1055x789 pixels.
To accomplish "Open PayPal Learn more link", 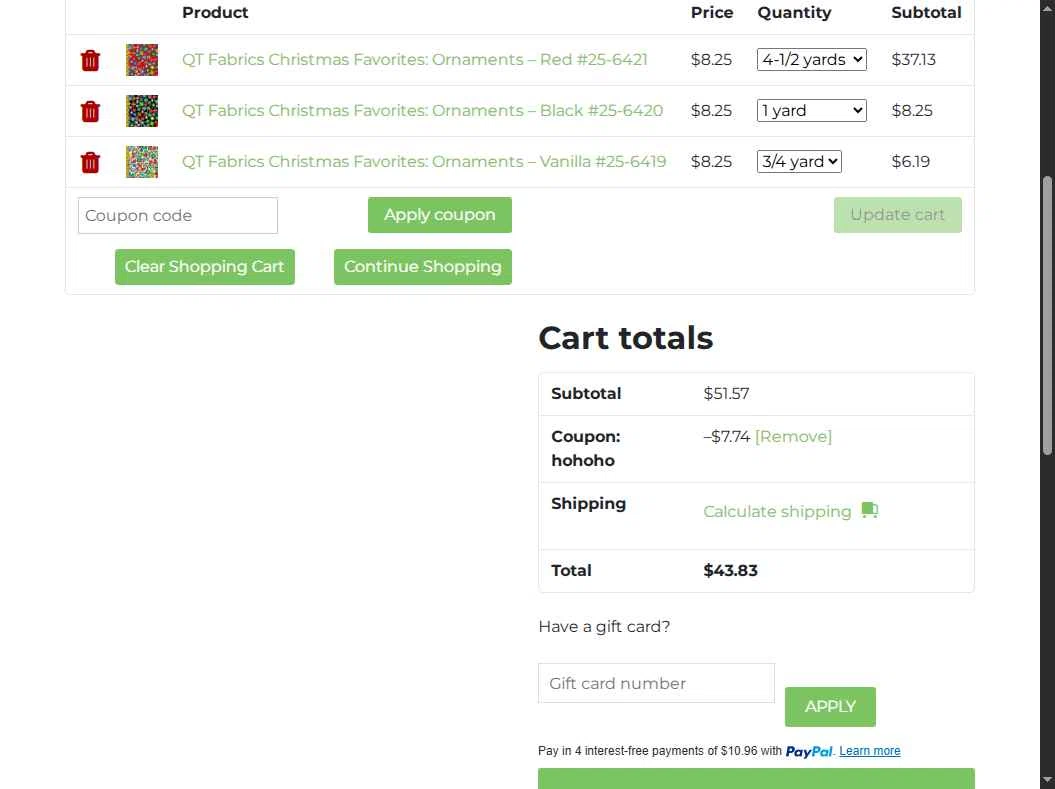I will [869, 751].
